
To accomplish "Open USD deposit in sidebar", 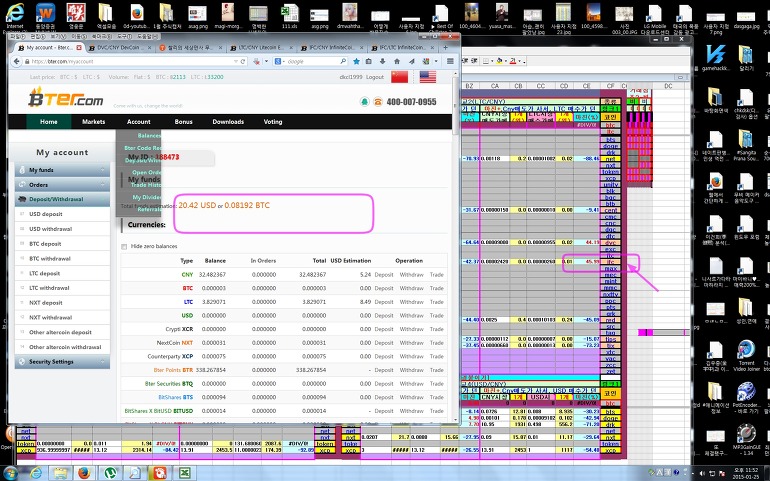I will point(46,214).
